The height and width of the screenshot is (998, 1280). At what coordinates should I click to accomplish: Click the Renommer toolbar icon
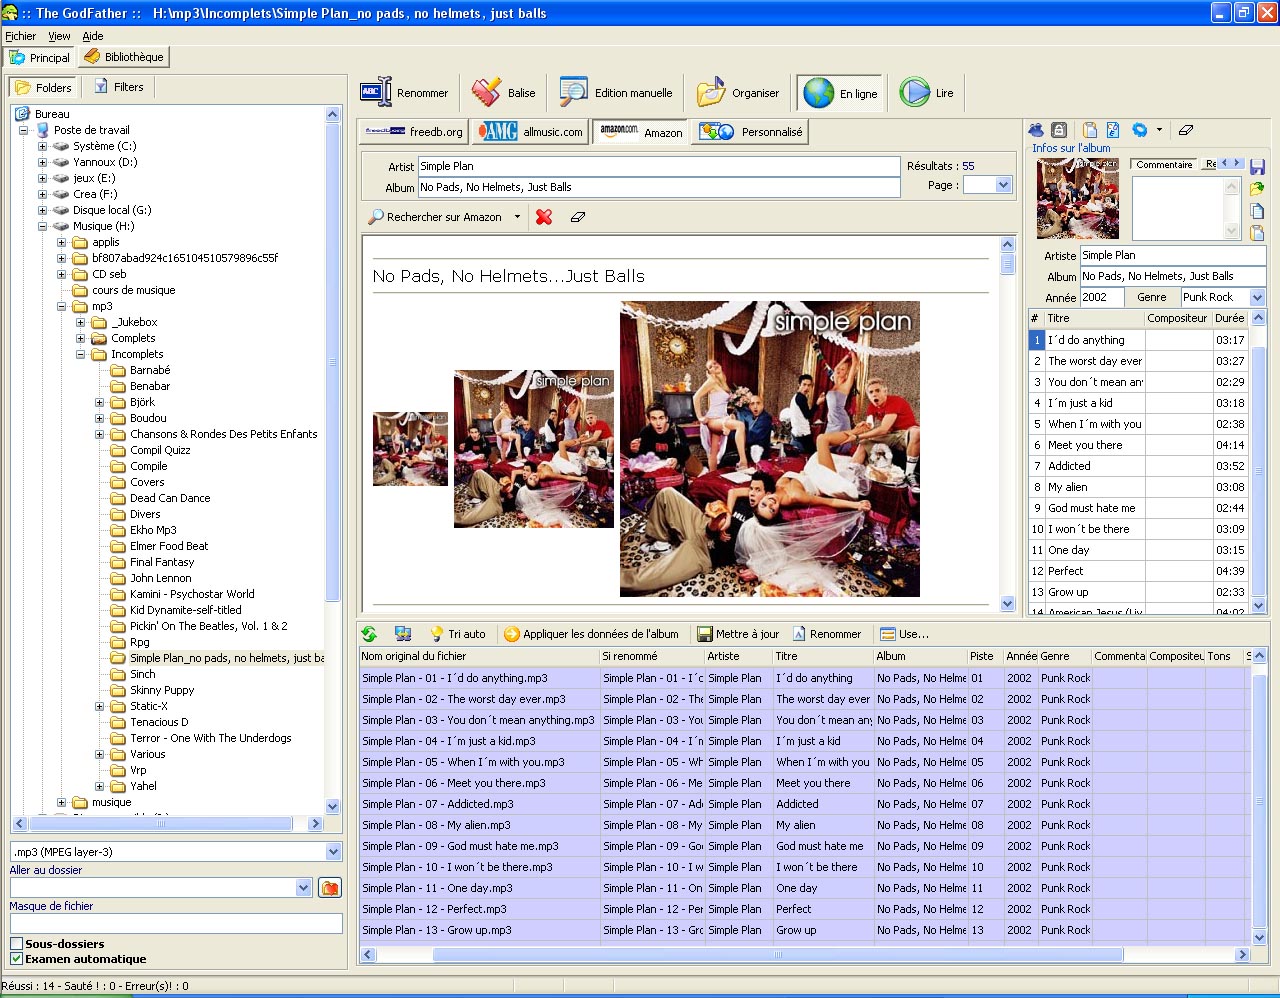[x=377, y=92]
